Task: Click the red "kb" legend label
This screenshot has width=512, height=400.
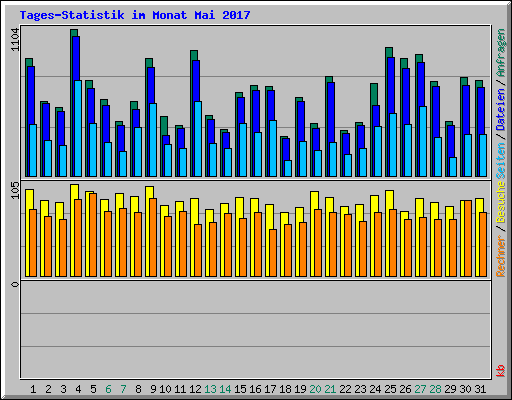Action: pos(501,371)
